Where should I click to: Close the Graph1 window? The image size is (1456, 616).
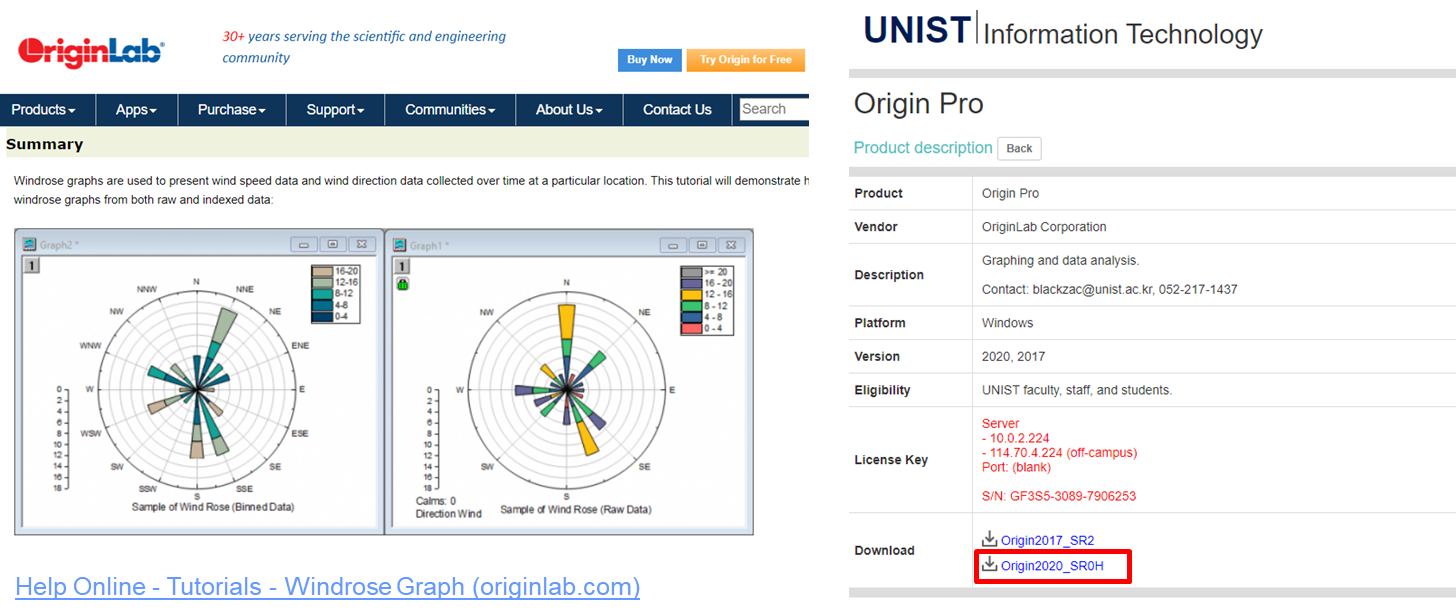click(x=731, y=245)
